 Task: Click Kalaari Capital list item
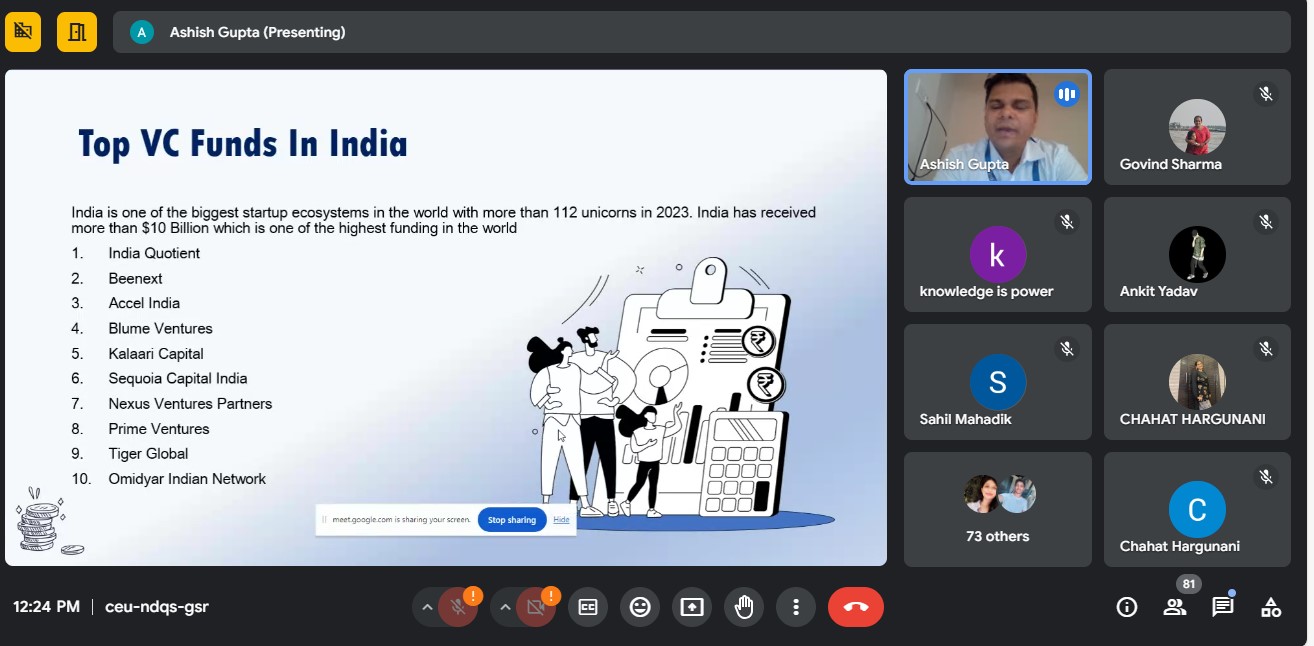point(156,353)
